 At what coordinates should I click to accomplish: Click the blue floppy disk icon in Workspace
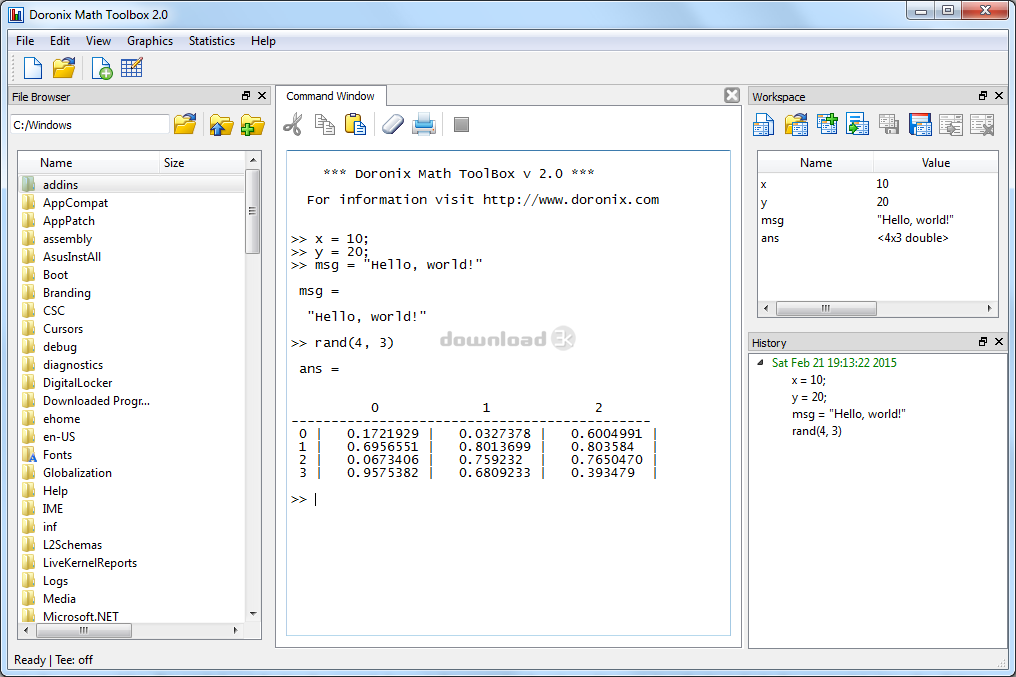coord(920,125)
